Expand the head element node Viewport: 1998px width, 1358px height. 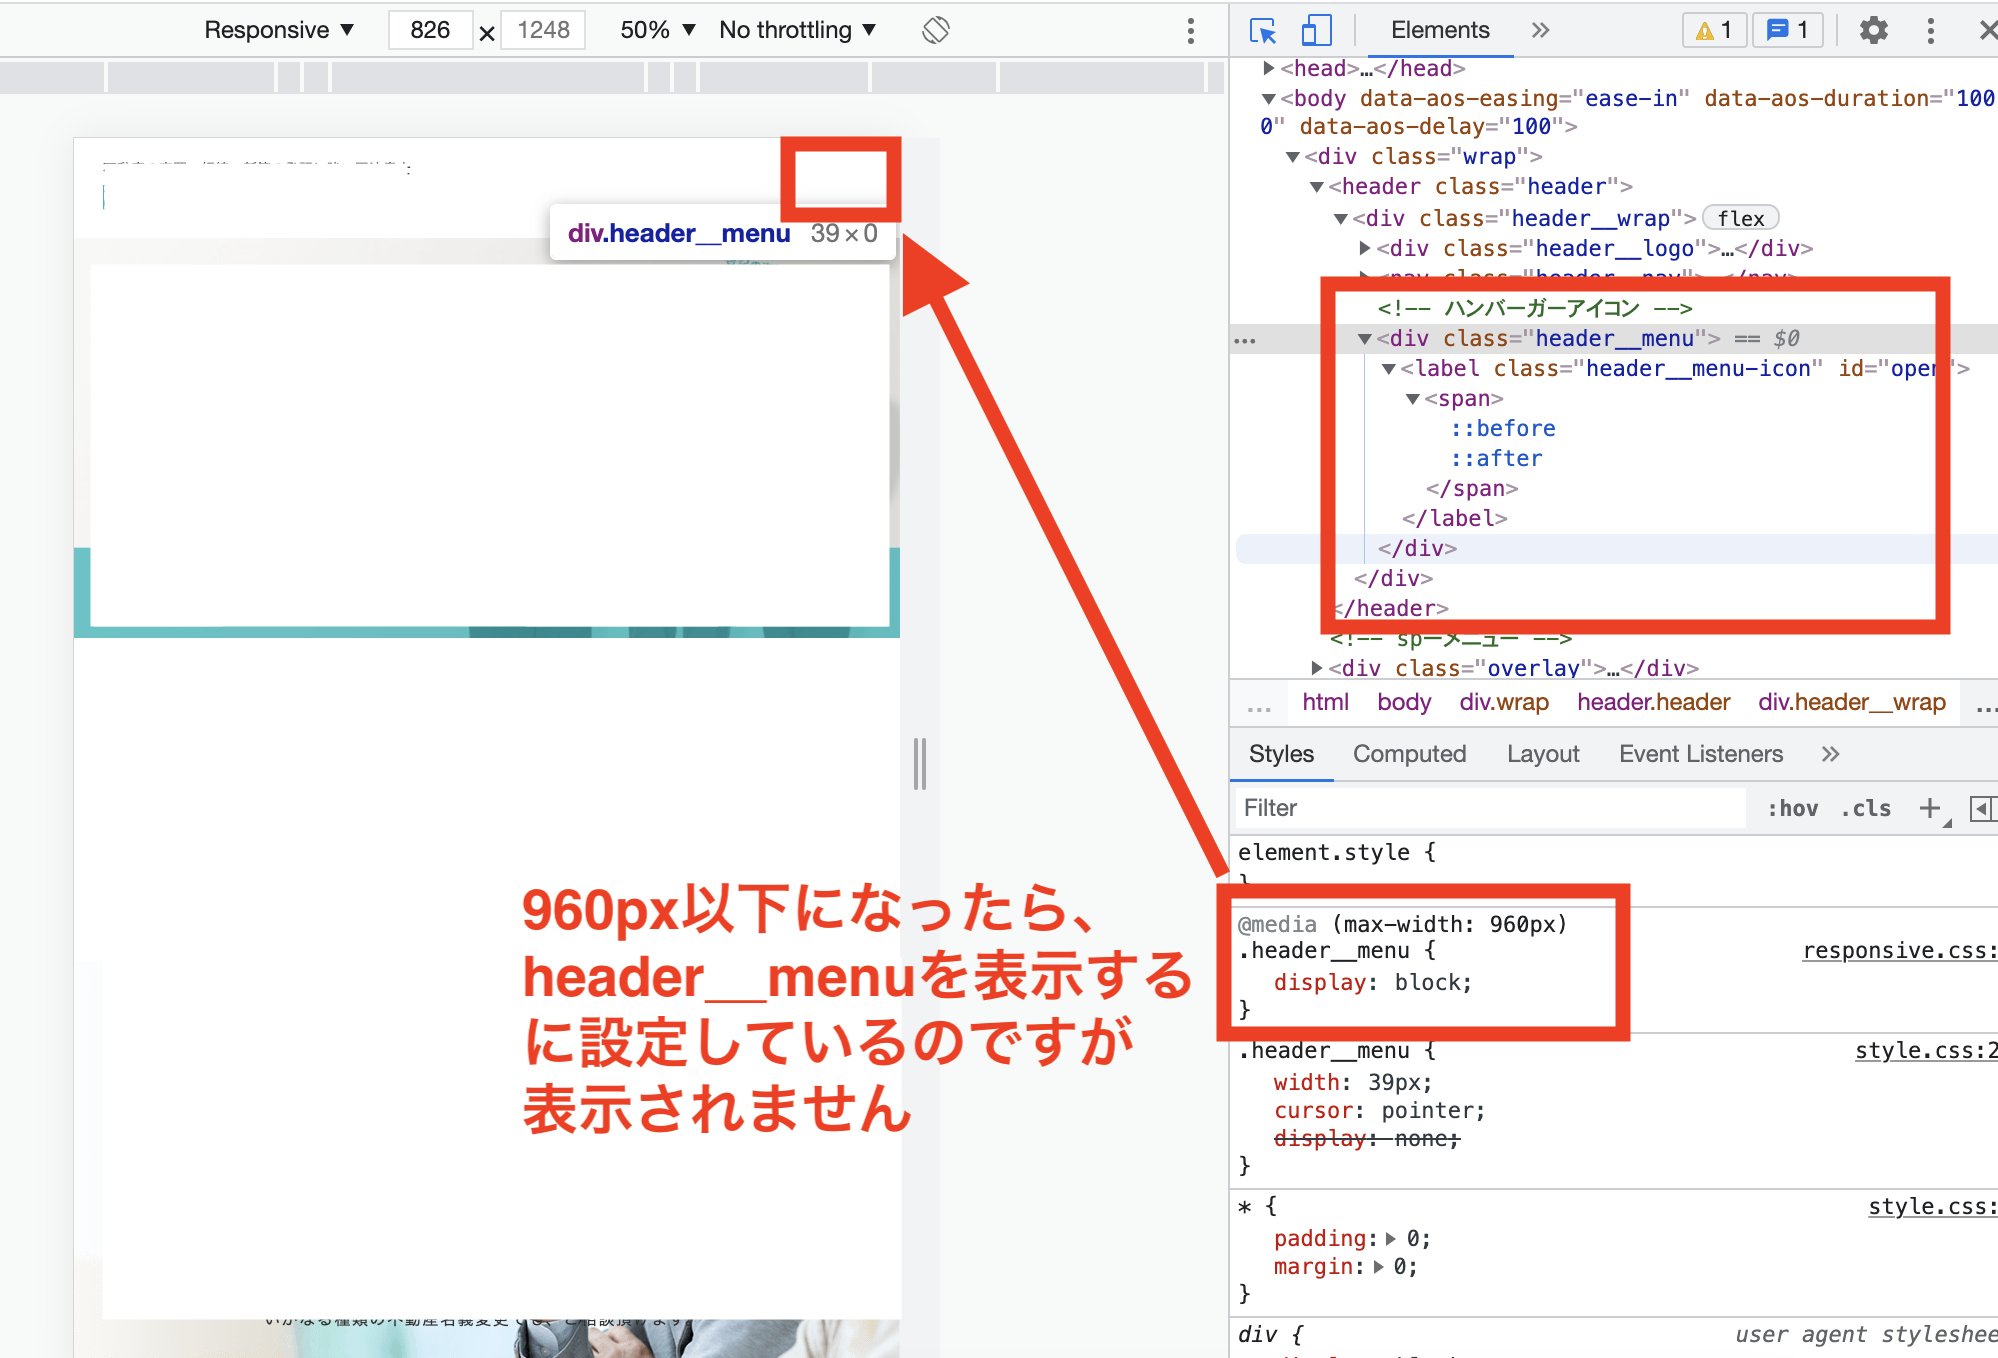click(1268, 68)
